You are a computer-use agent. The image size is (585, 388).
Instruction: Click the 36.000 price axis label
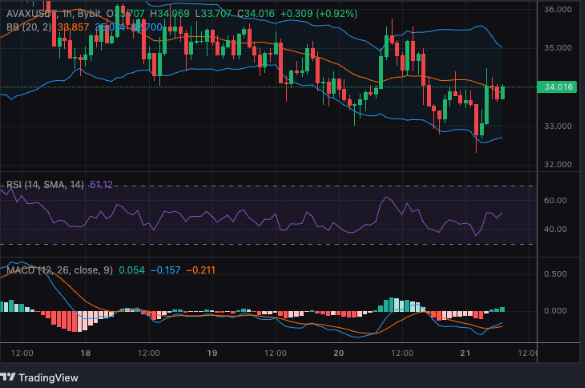click(558, 9)
